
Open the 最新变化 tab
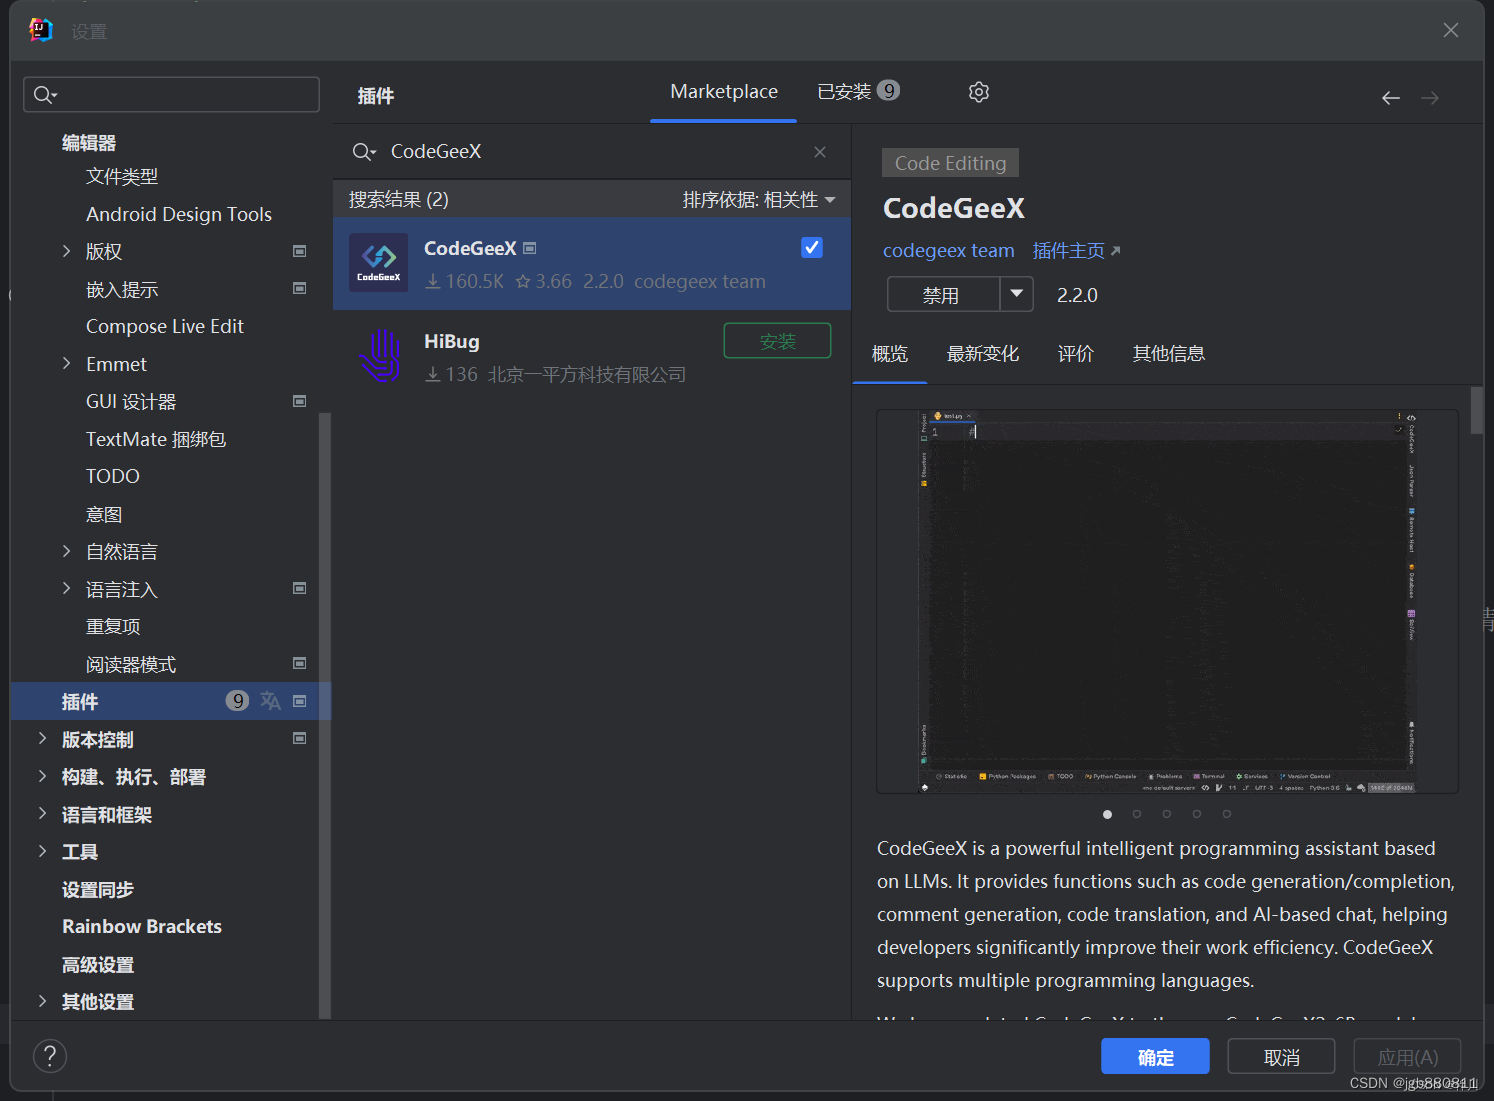[x=982, y=354]
